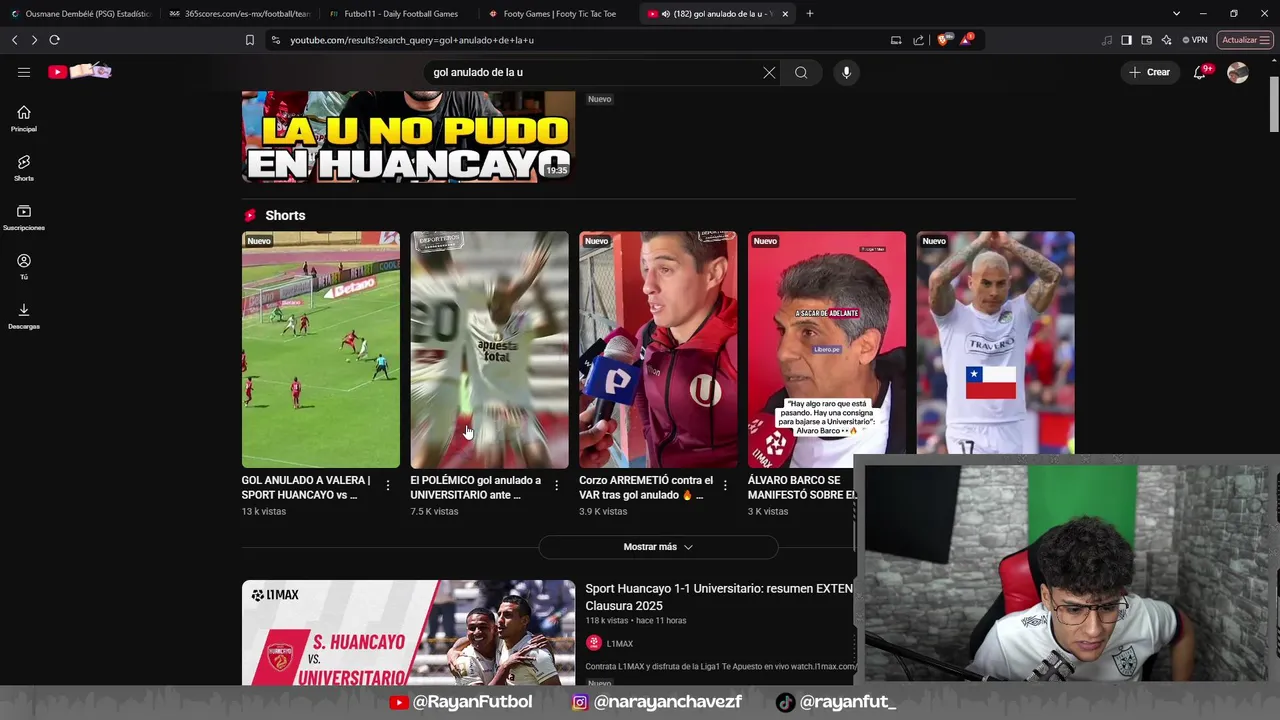Toggle the browser sidebar panel icon

(1126, 40)
